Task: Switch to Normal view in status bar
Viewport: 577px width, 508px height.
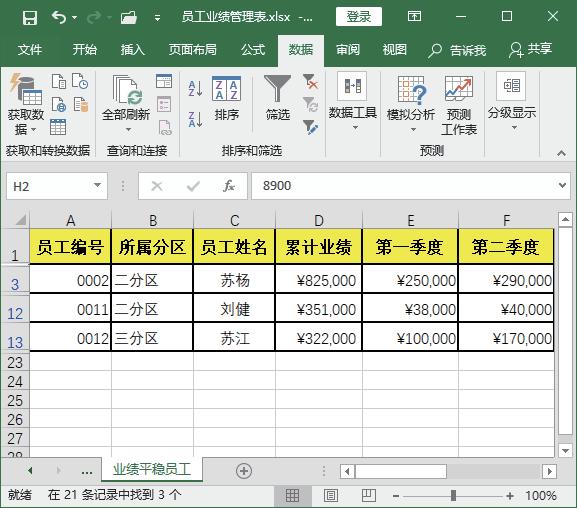Action: point(292,496)
